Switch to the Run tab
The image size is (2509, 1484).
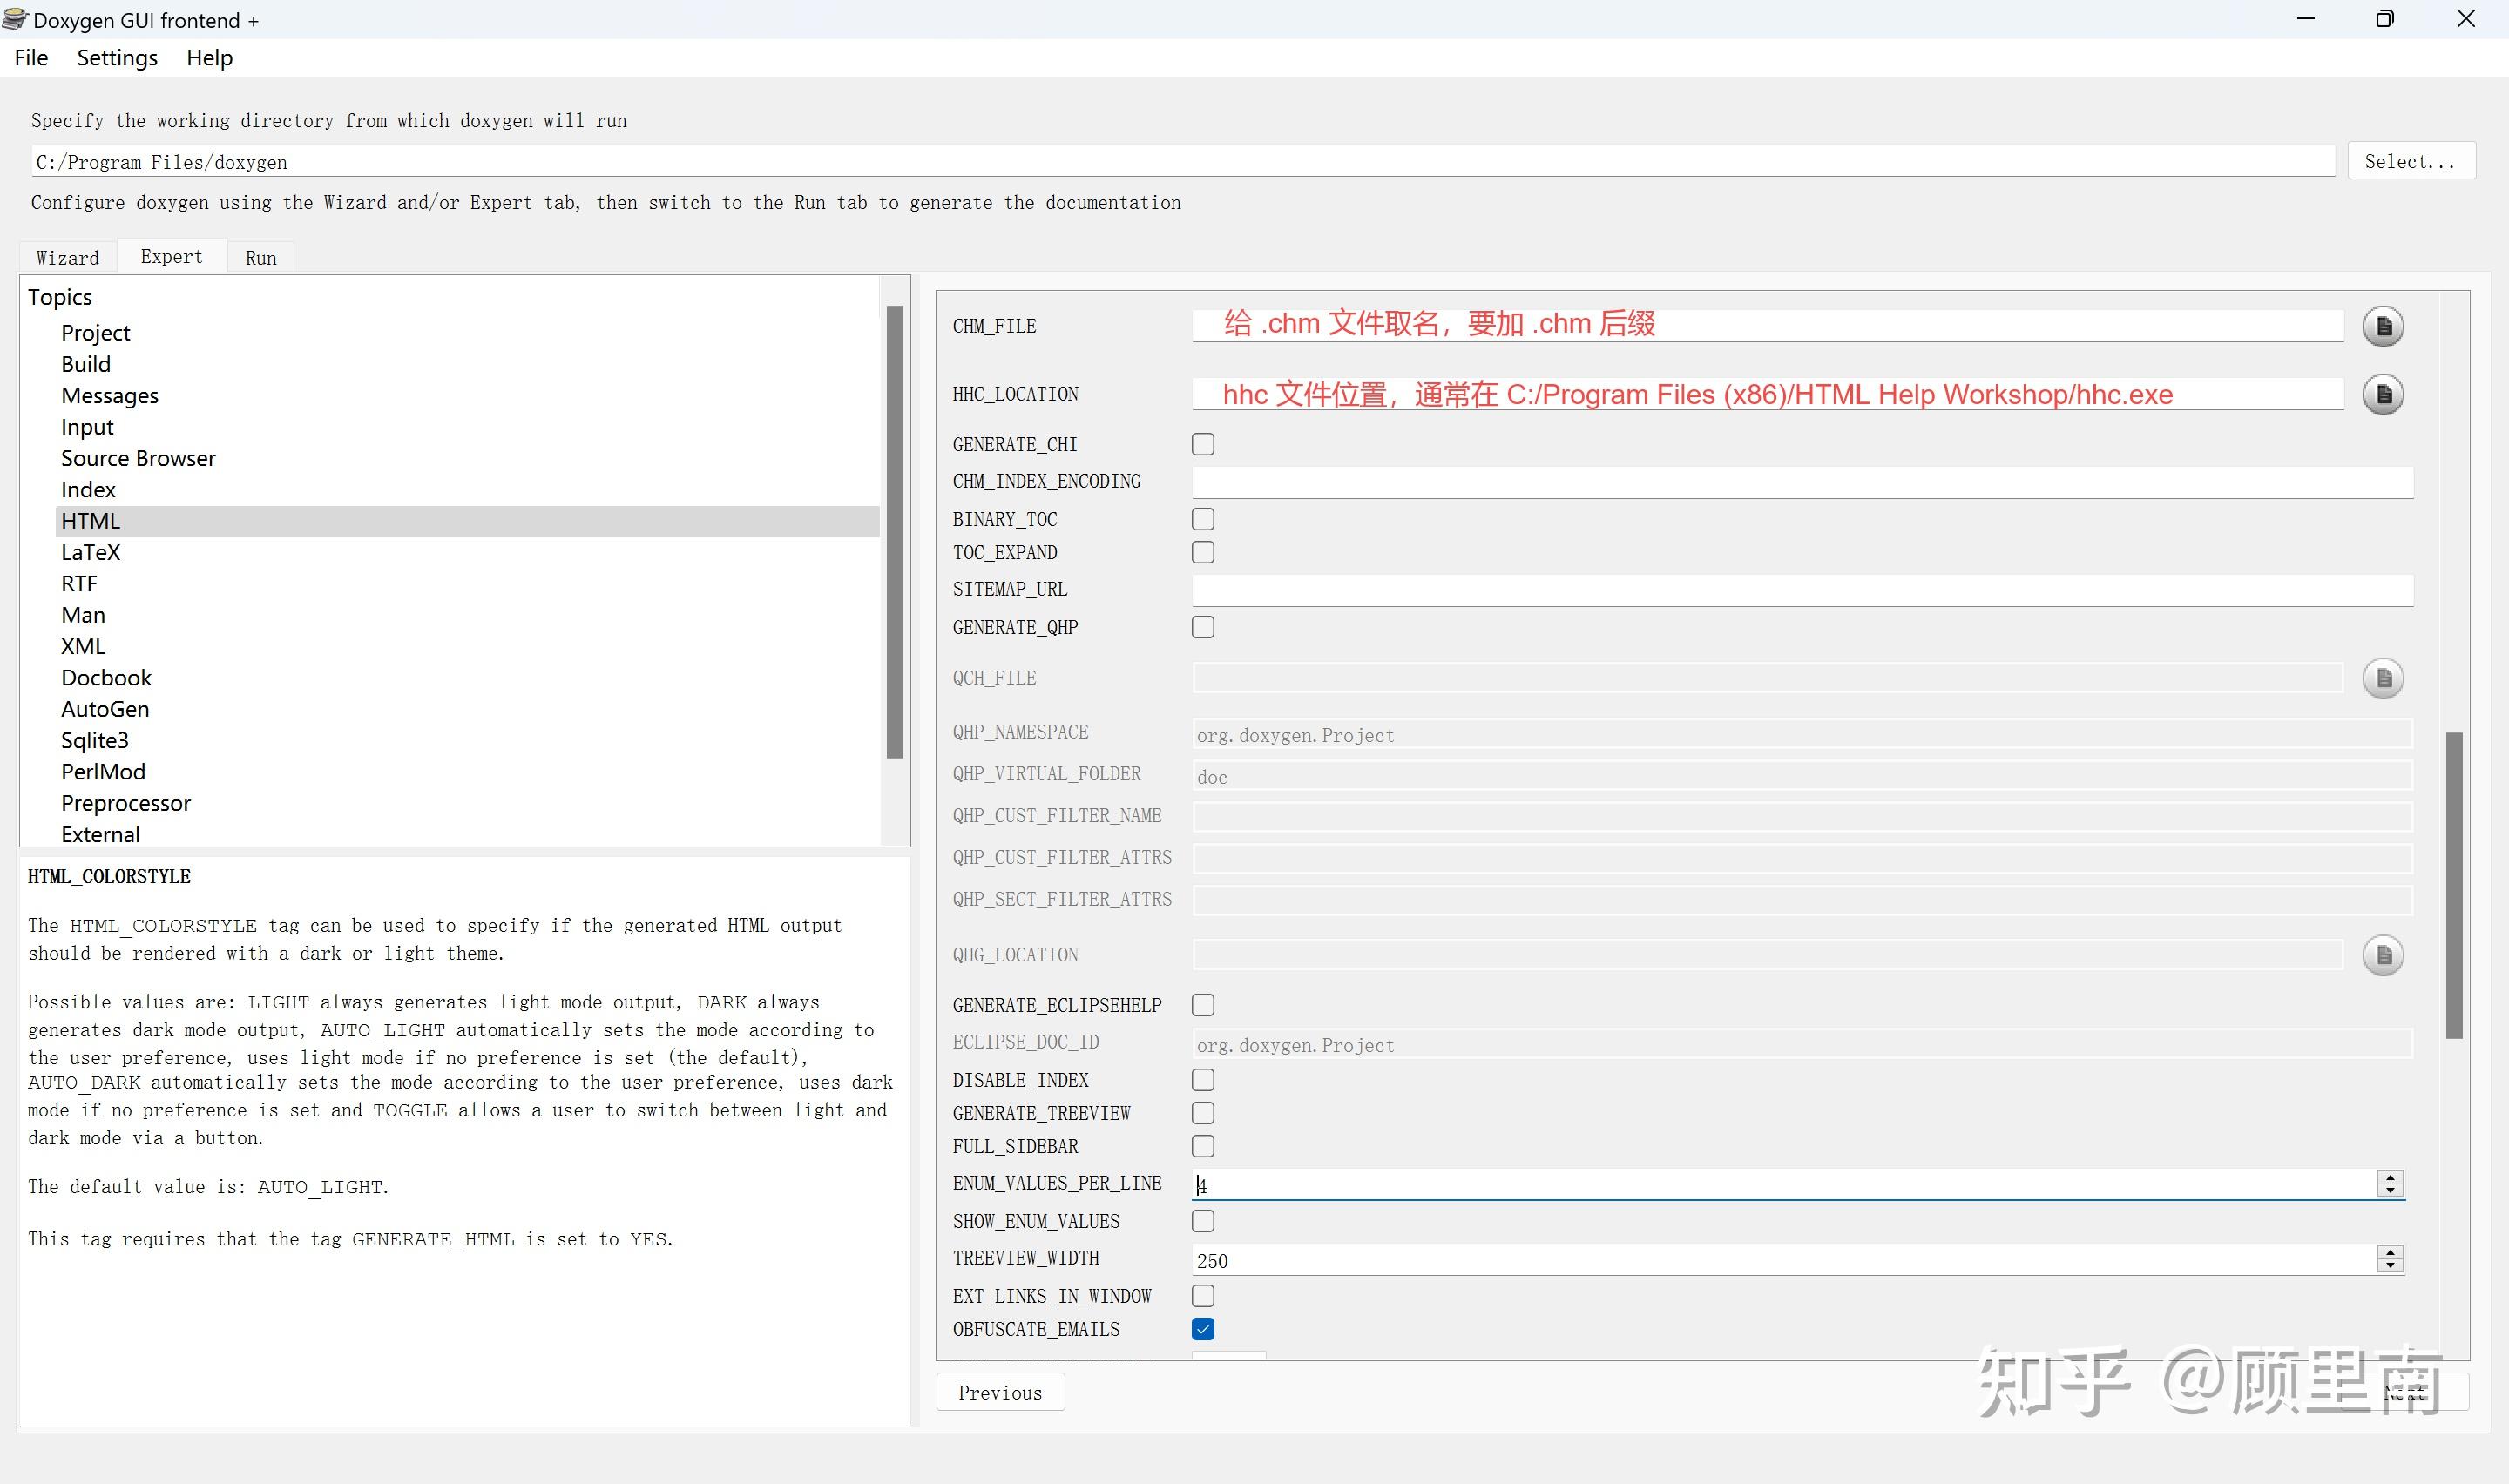pyautogui.click(x=261, y=258)
